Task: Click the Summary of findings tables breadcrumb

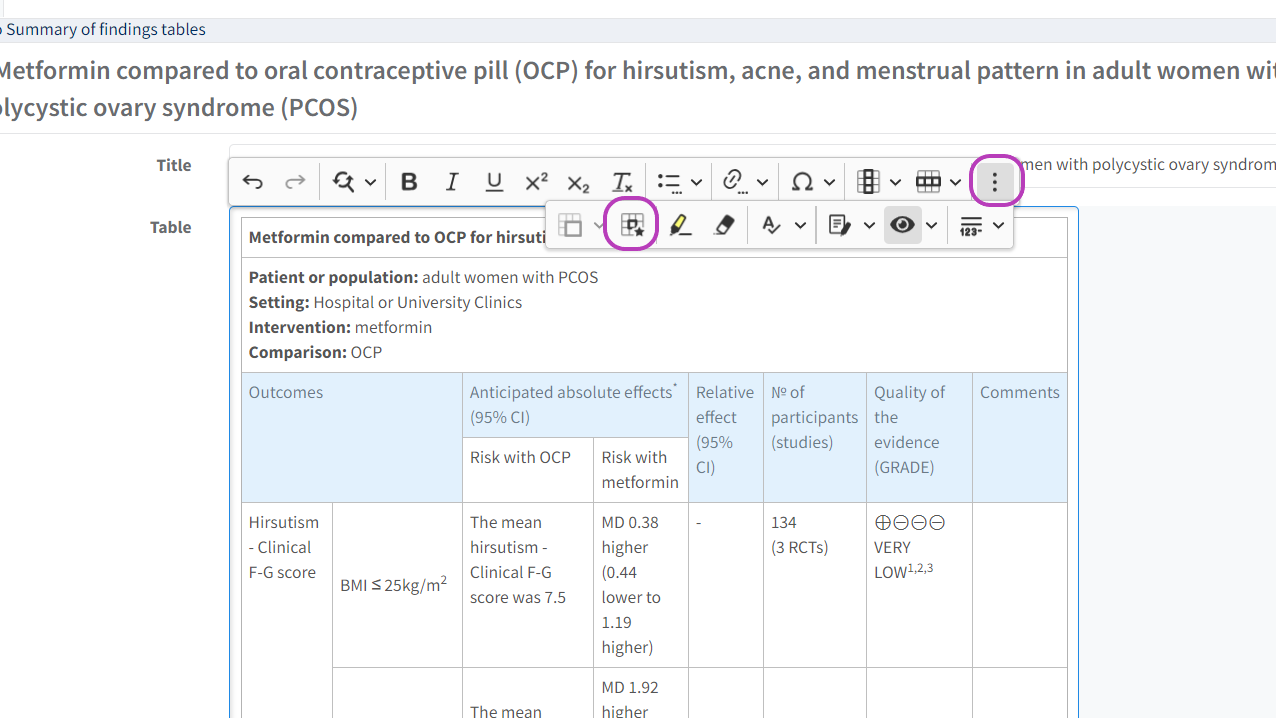Action: tap(105, 29)
